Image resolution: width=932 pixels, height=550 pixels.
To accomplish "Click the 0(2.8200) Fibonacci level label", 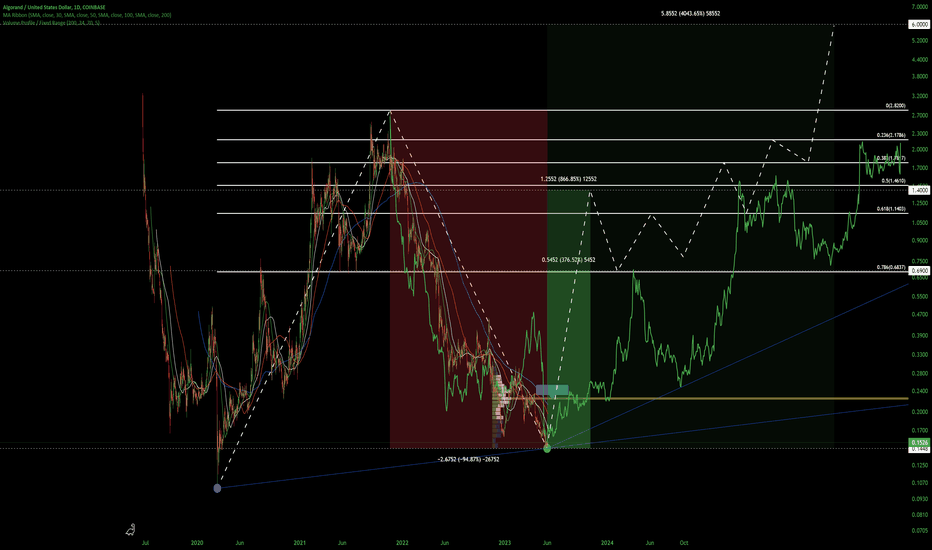I will [895, 106].
